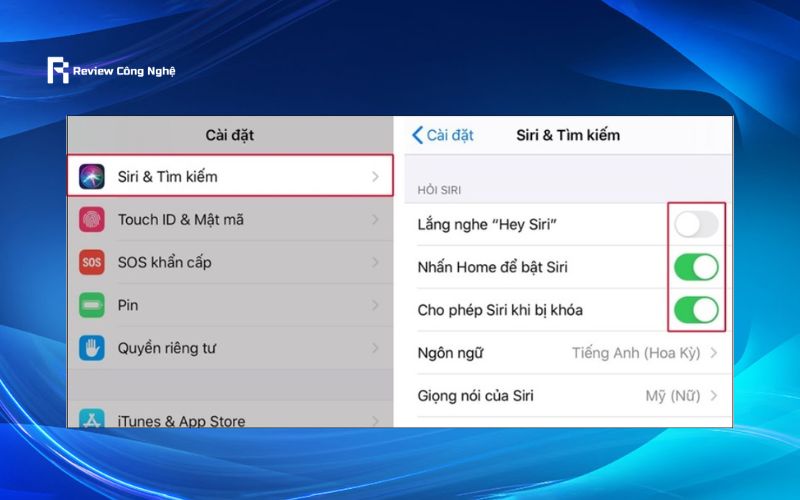Tap the HỎI SIRI section header
Screen dimensions: 800x500
click(x=439, y=190)
